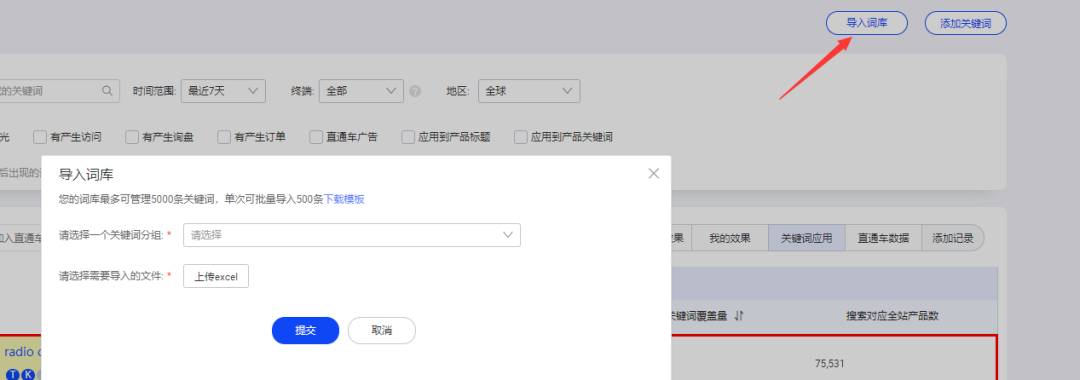Open the 终端 全部 dropdown
Viewport: 1080px width, 380px height.
361,91
